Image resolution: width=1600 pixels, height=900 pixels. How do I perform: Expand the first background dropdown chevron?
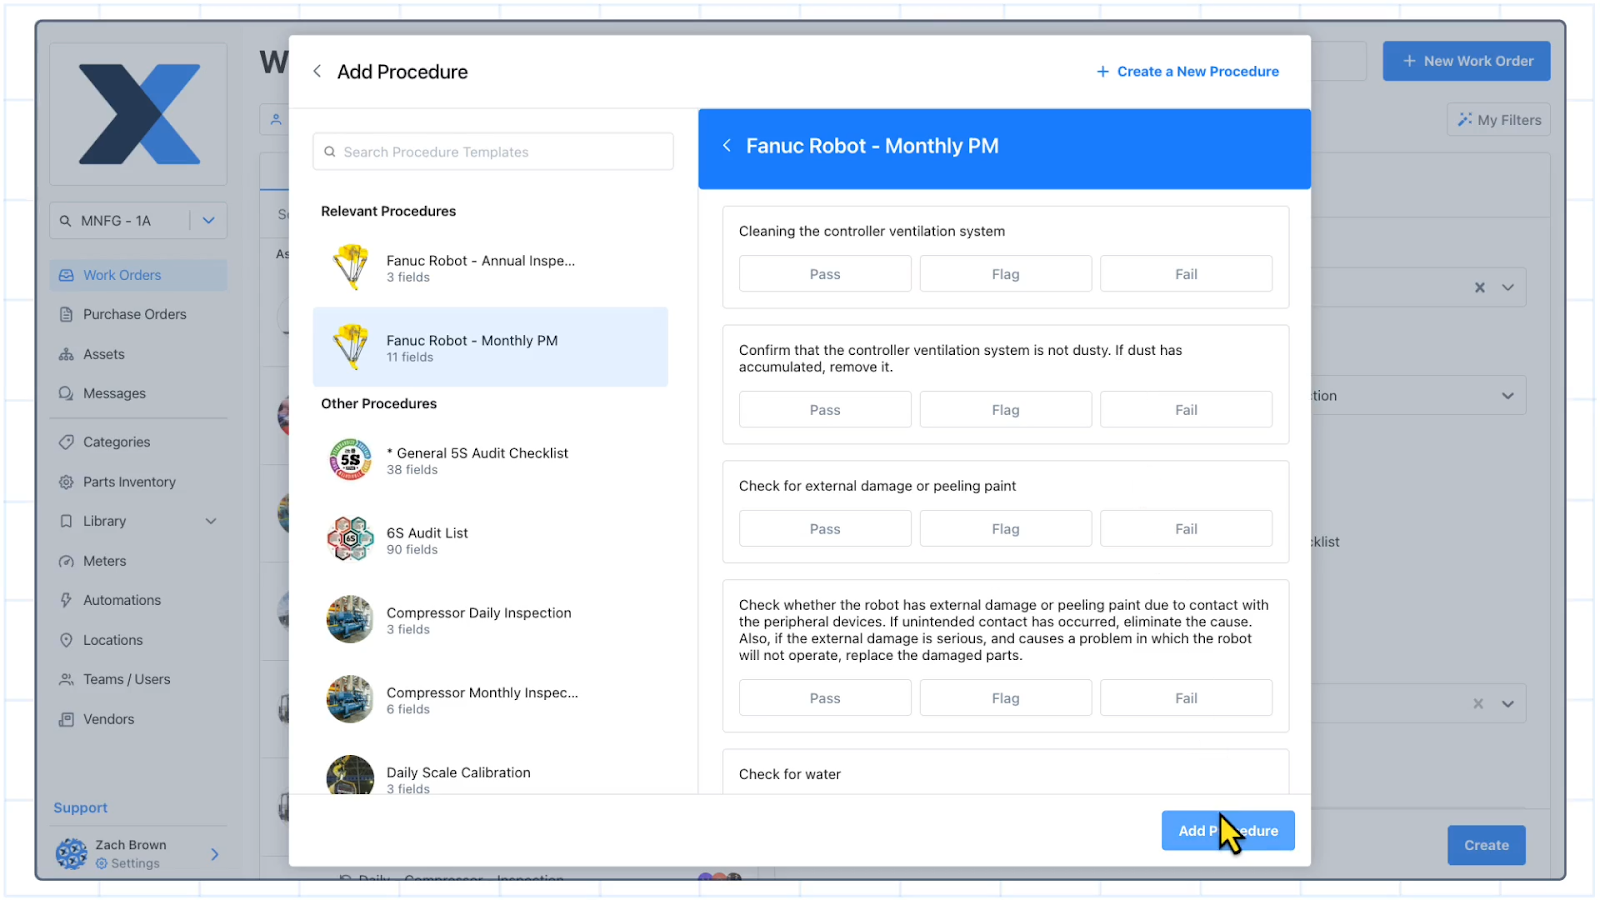[1508, 288]
